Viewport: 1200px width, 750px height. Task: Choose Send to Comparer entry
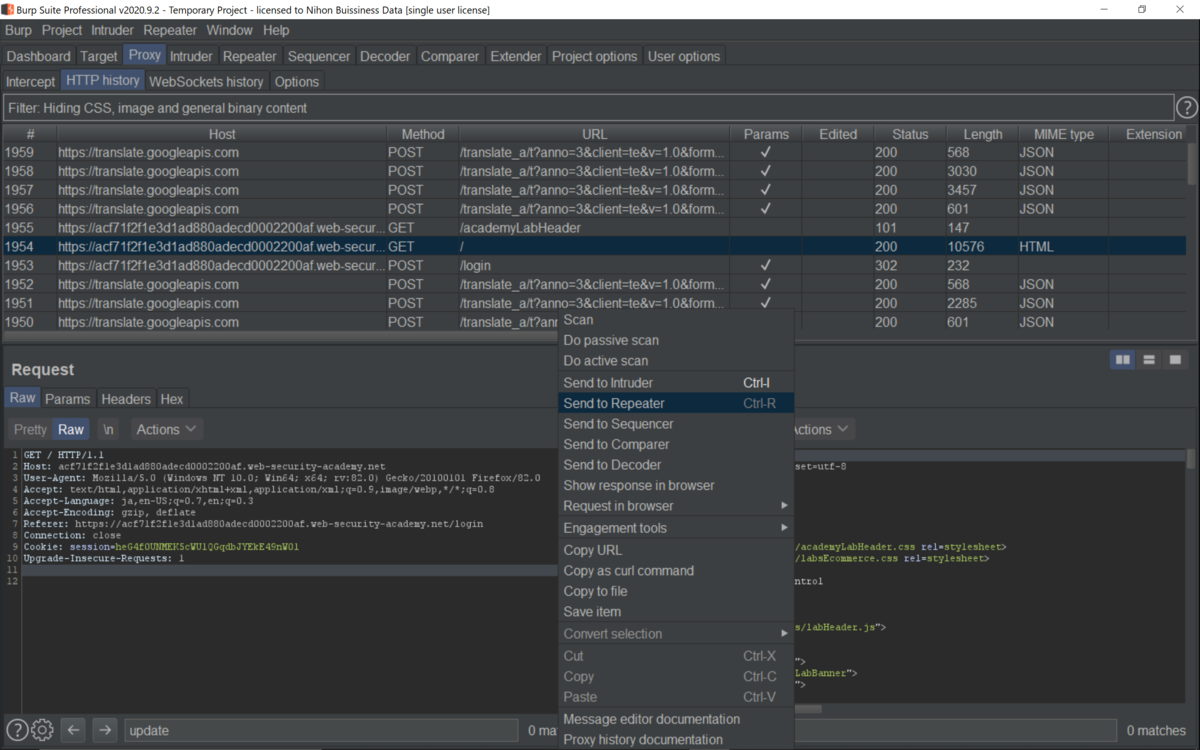pyautogui.click(x=676, y=444)
